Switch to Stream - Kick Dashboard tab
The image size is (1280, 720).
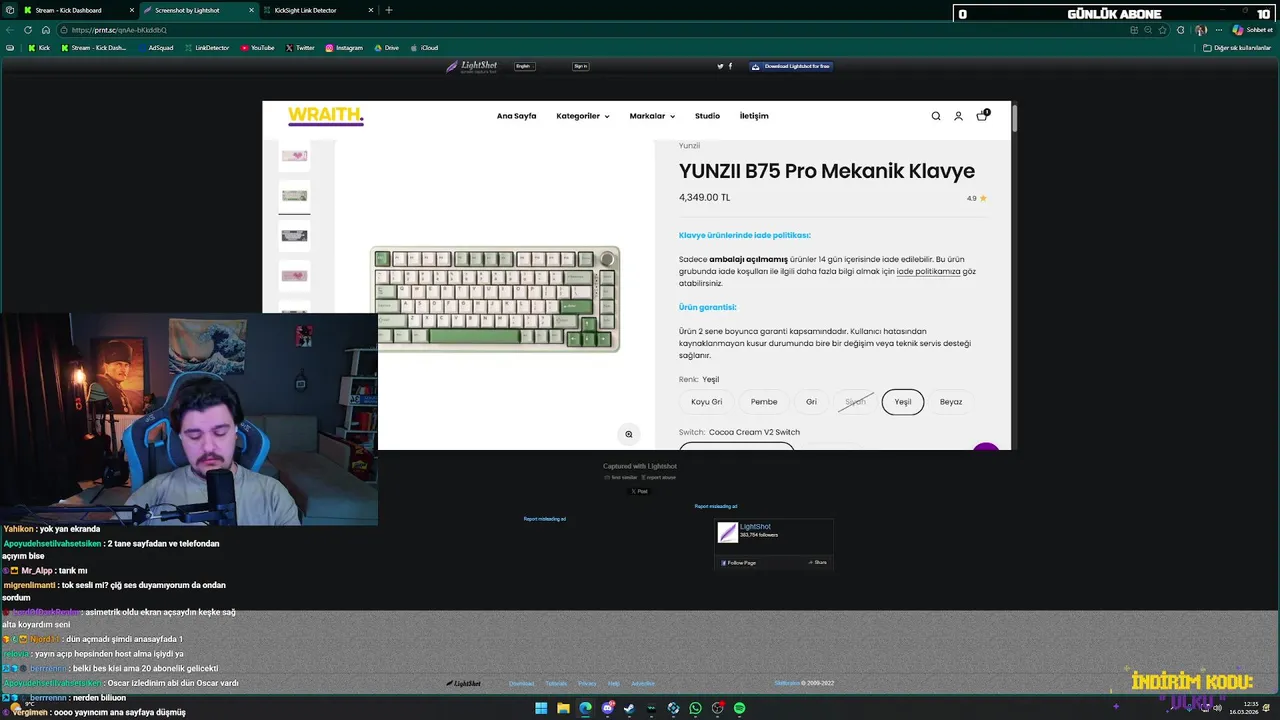pos(78,10)
